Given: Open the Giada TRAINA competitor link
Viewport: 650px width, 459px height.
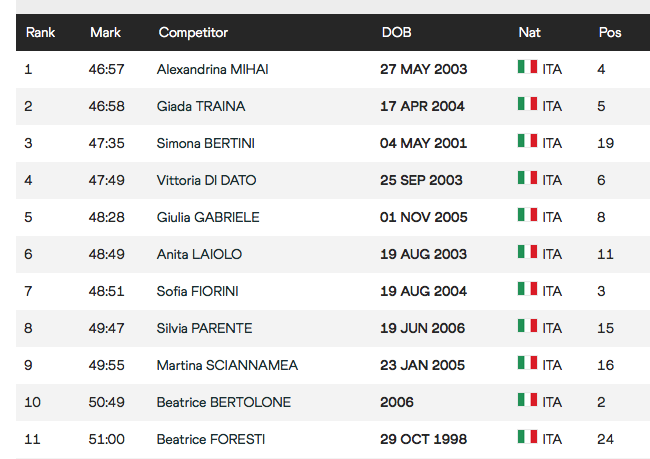Looking at the screenshot, I should point(201,106).
